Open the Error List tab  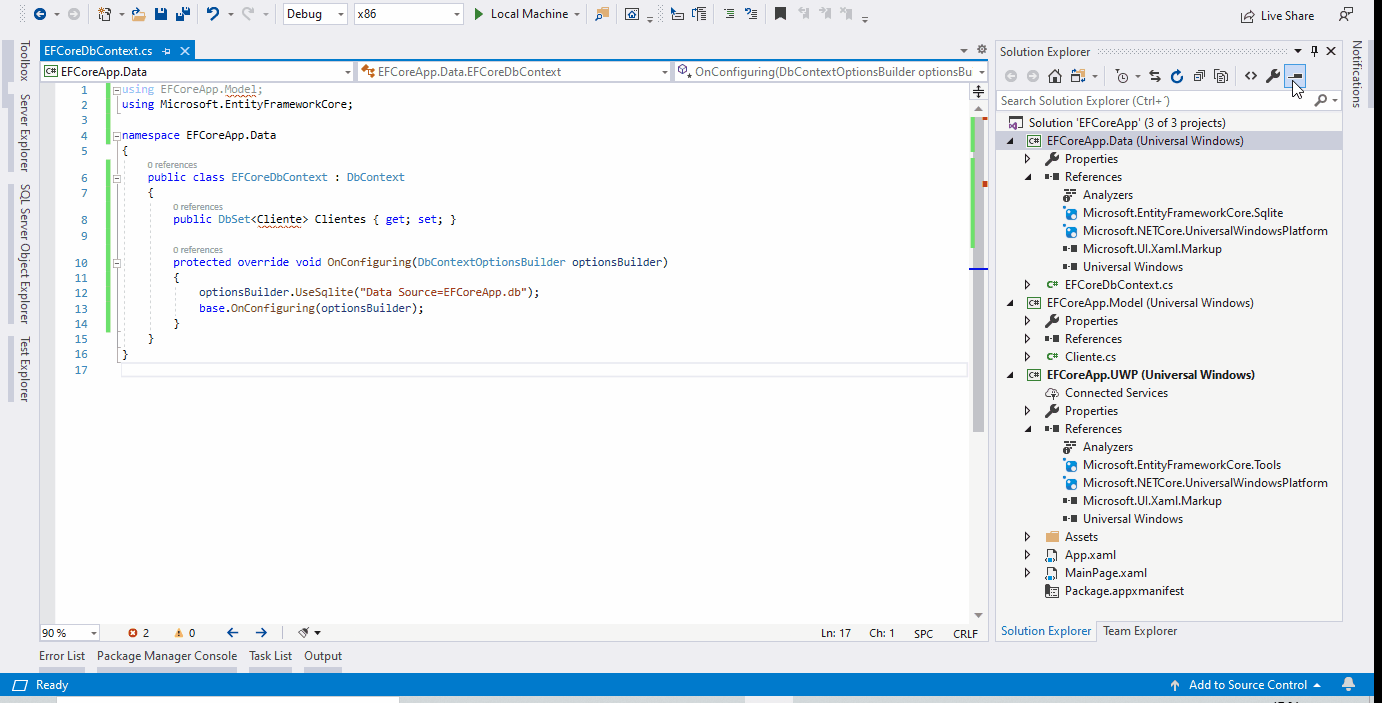click(62, 657)
